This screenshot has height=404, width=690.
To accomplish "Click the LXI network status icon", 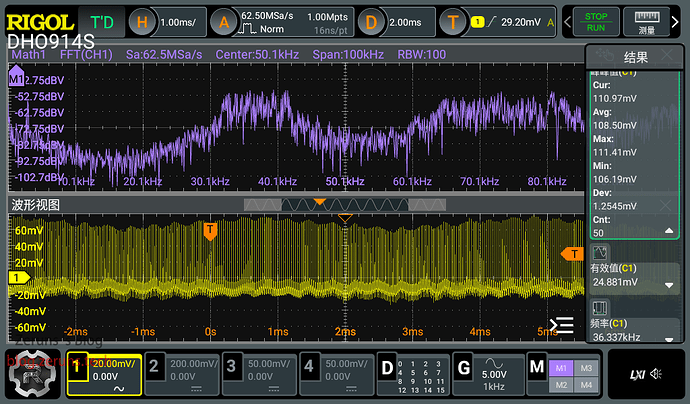I will [634, 376].
